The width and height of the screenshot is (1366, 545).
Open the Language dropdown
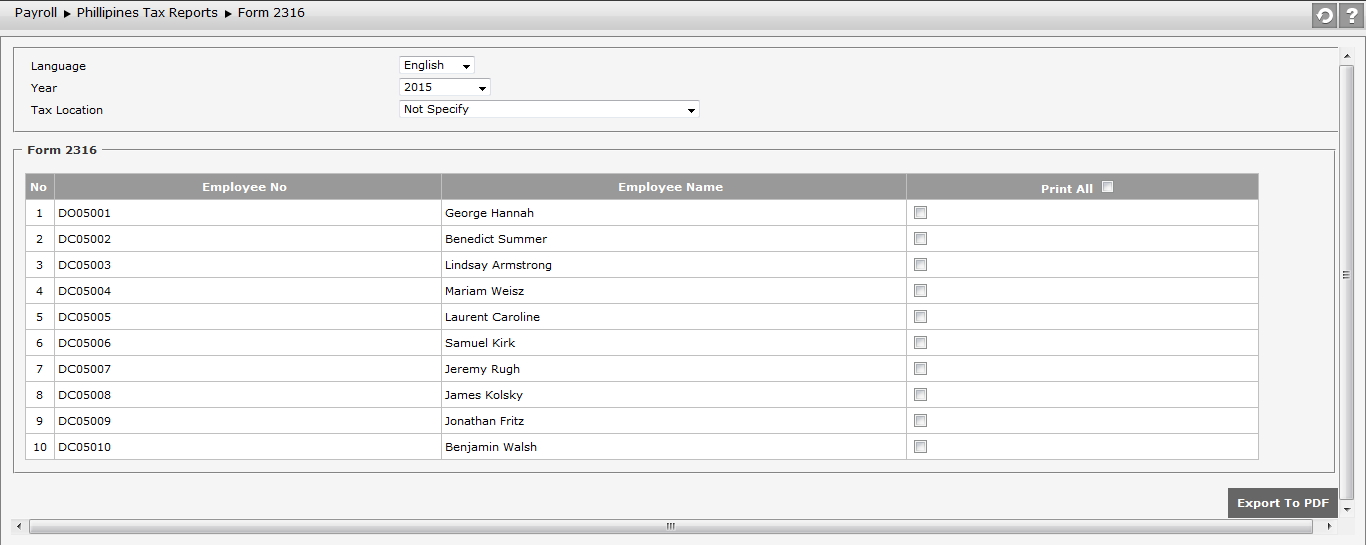coord(436,66)
